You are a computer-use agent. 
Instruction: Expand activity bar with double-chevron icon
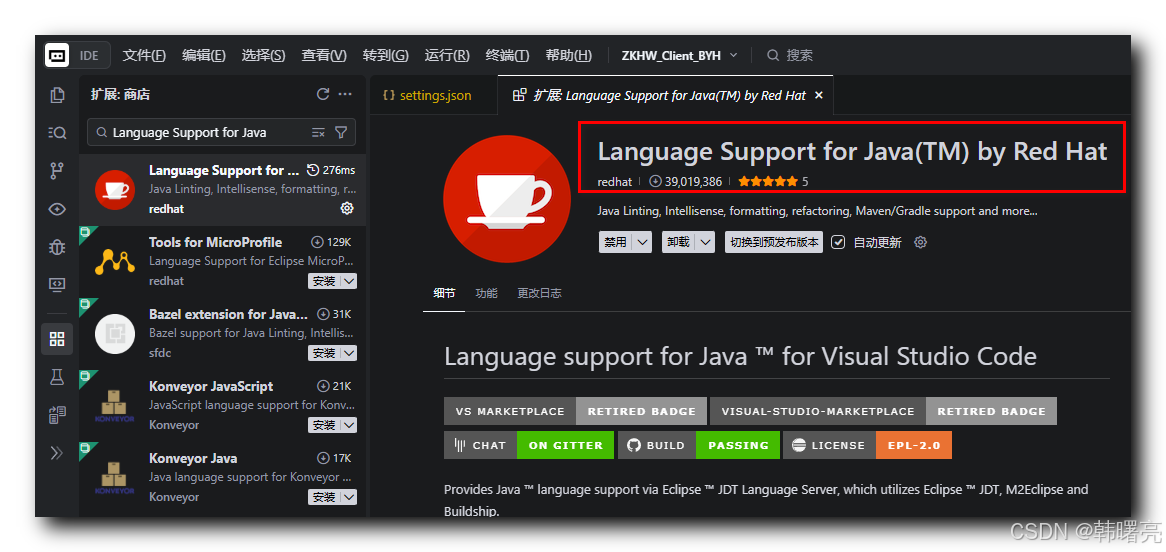click(x=57, y=452)
